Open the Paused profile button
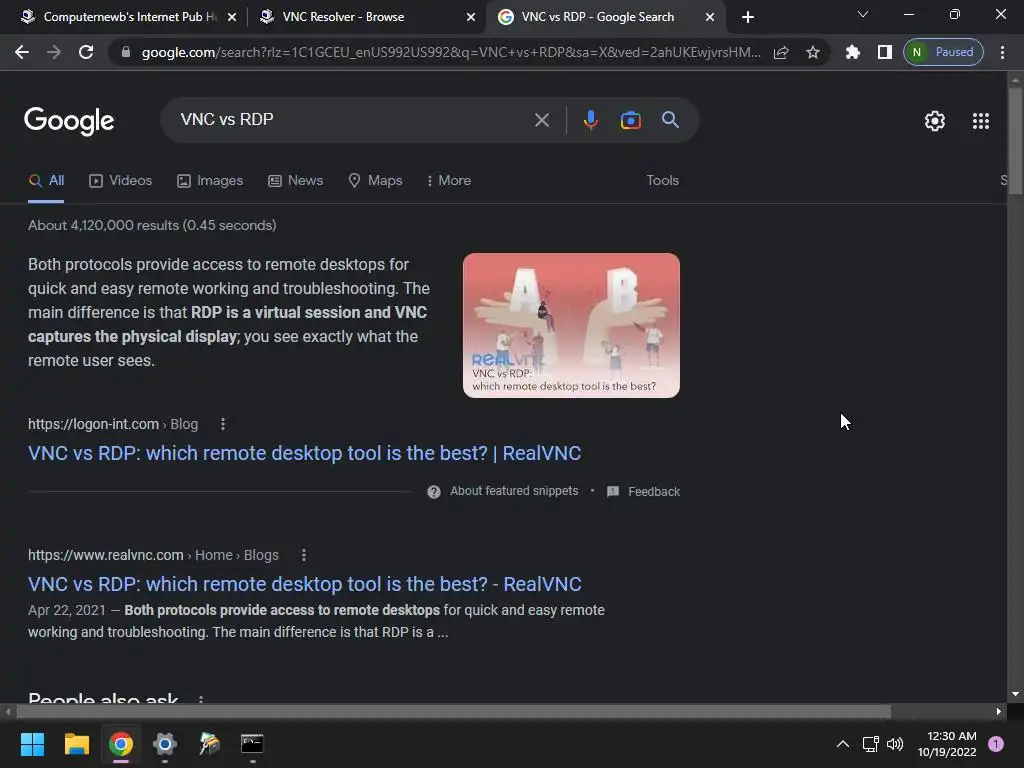Screen dimensions: 1024x768 (x=943, y=52)
